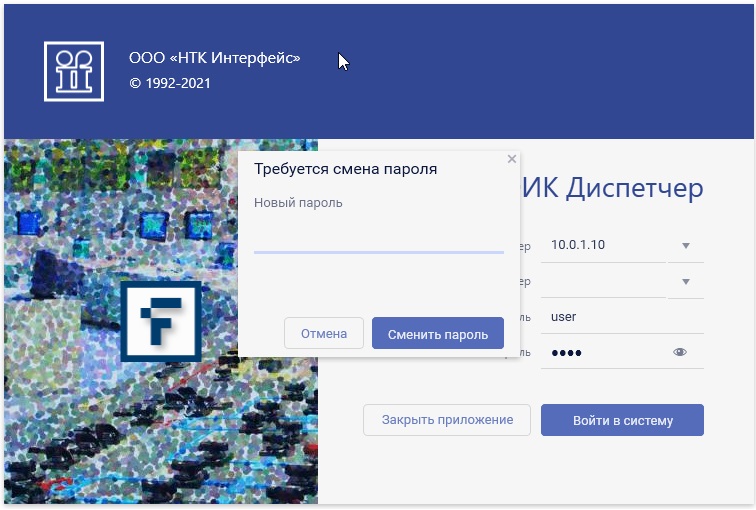Open the dropdown arrow below the server address
The width and height of the screenshot is (756, 510).
(685, 282)
